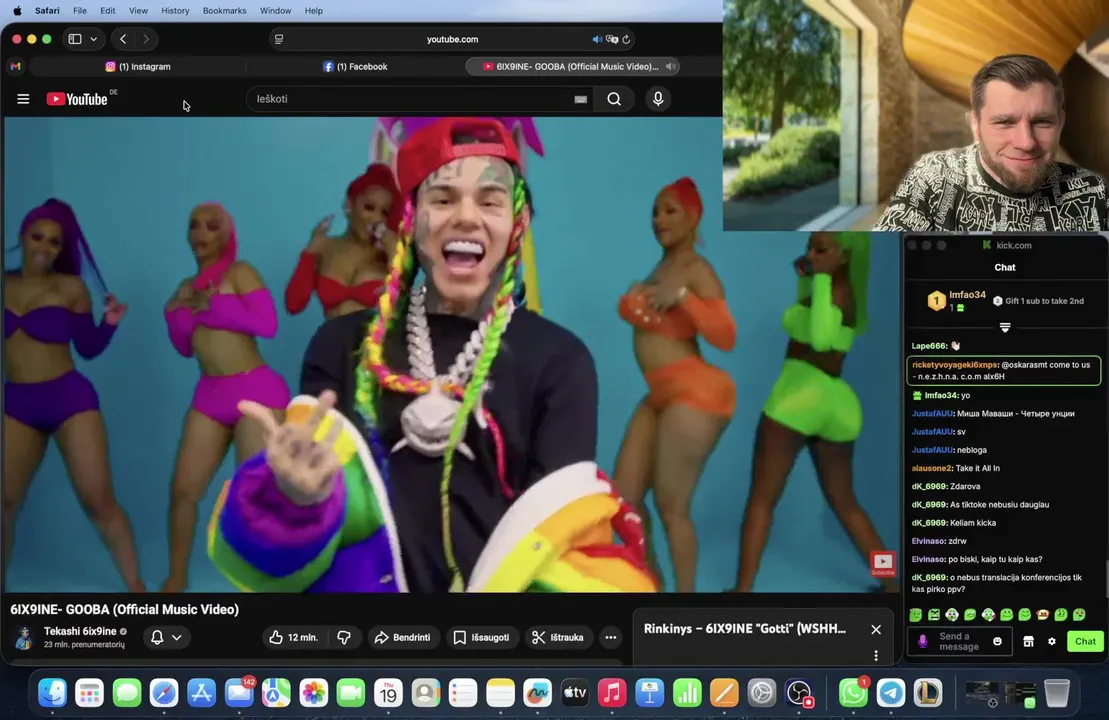The width and height of the screenshot is (1109, 720).
Task: Open the pinned Gmail tab
Action: pos(16,66)
